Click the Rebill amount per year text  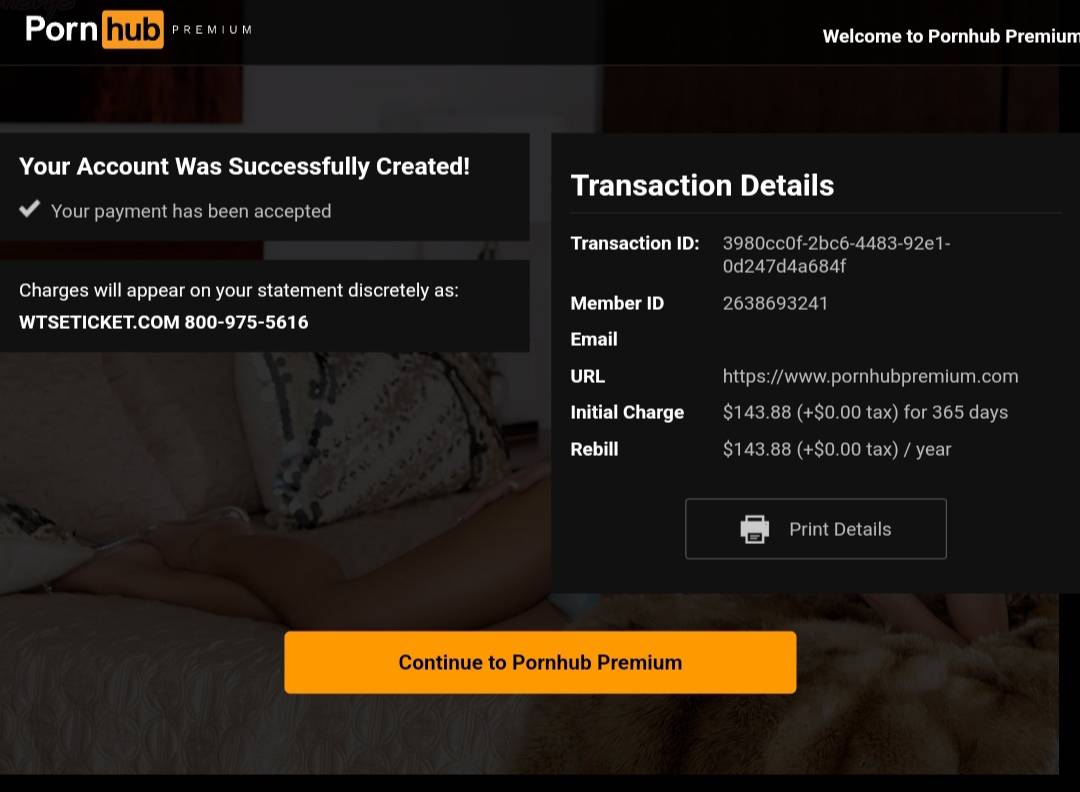point(837,449)
